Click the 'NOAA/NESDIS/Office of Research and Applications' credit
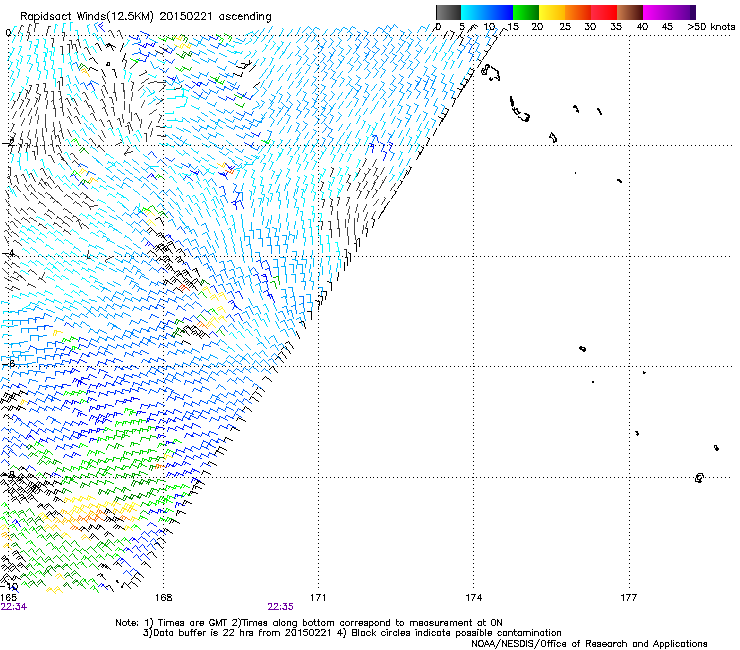The width and height of the screenshot is (740, 650). [x=589, y=644]
